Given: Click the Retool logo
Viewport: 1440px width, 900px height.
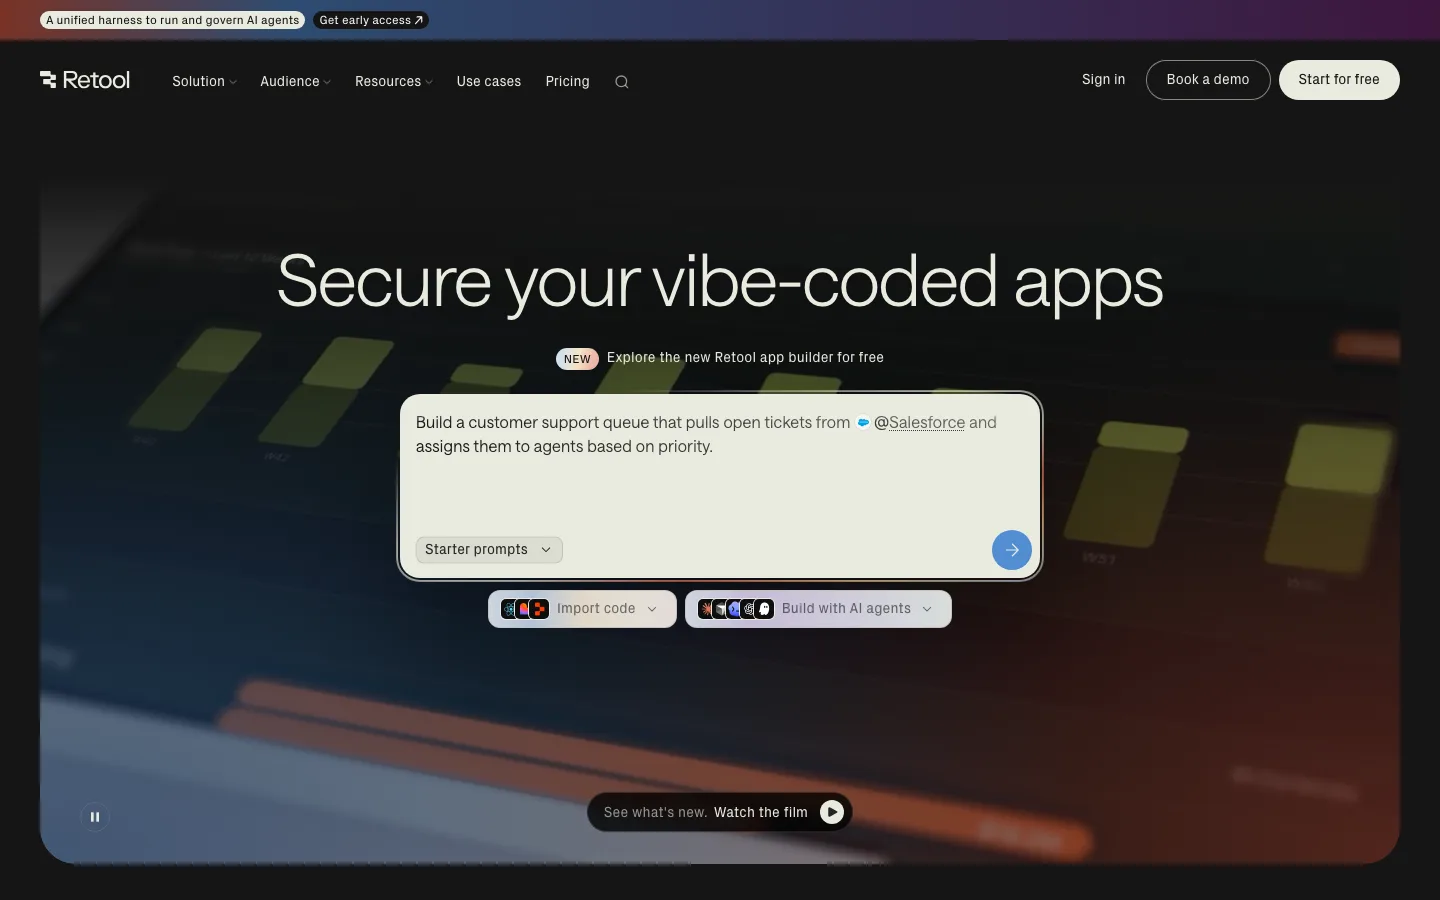Looking at the screenshot, I should [85, 80].
